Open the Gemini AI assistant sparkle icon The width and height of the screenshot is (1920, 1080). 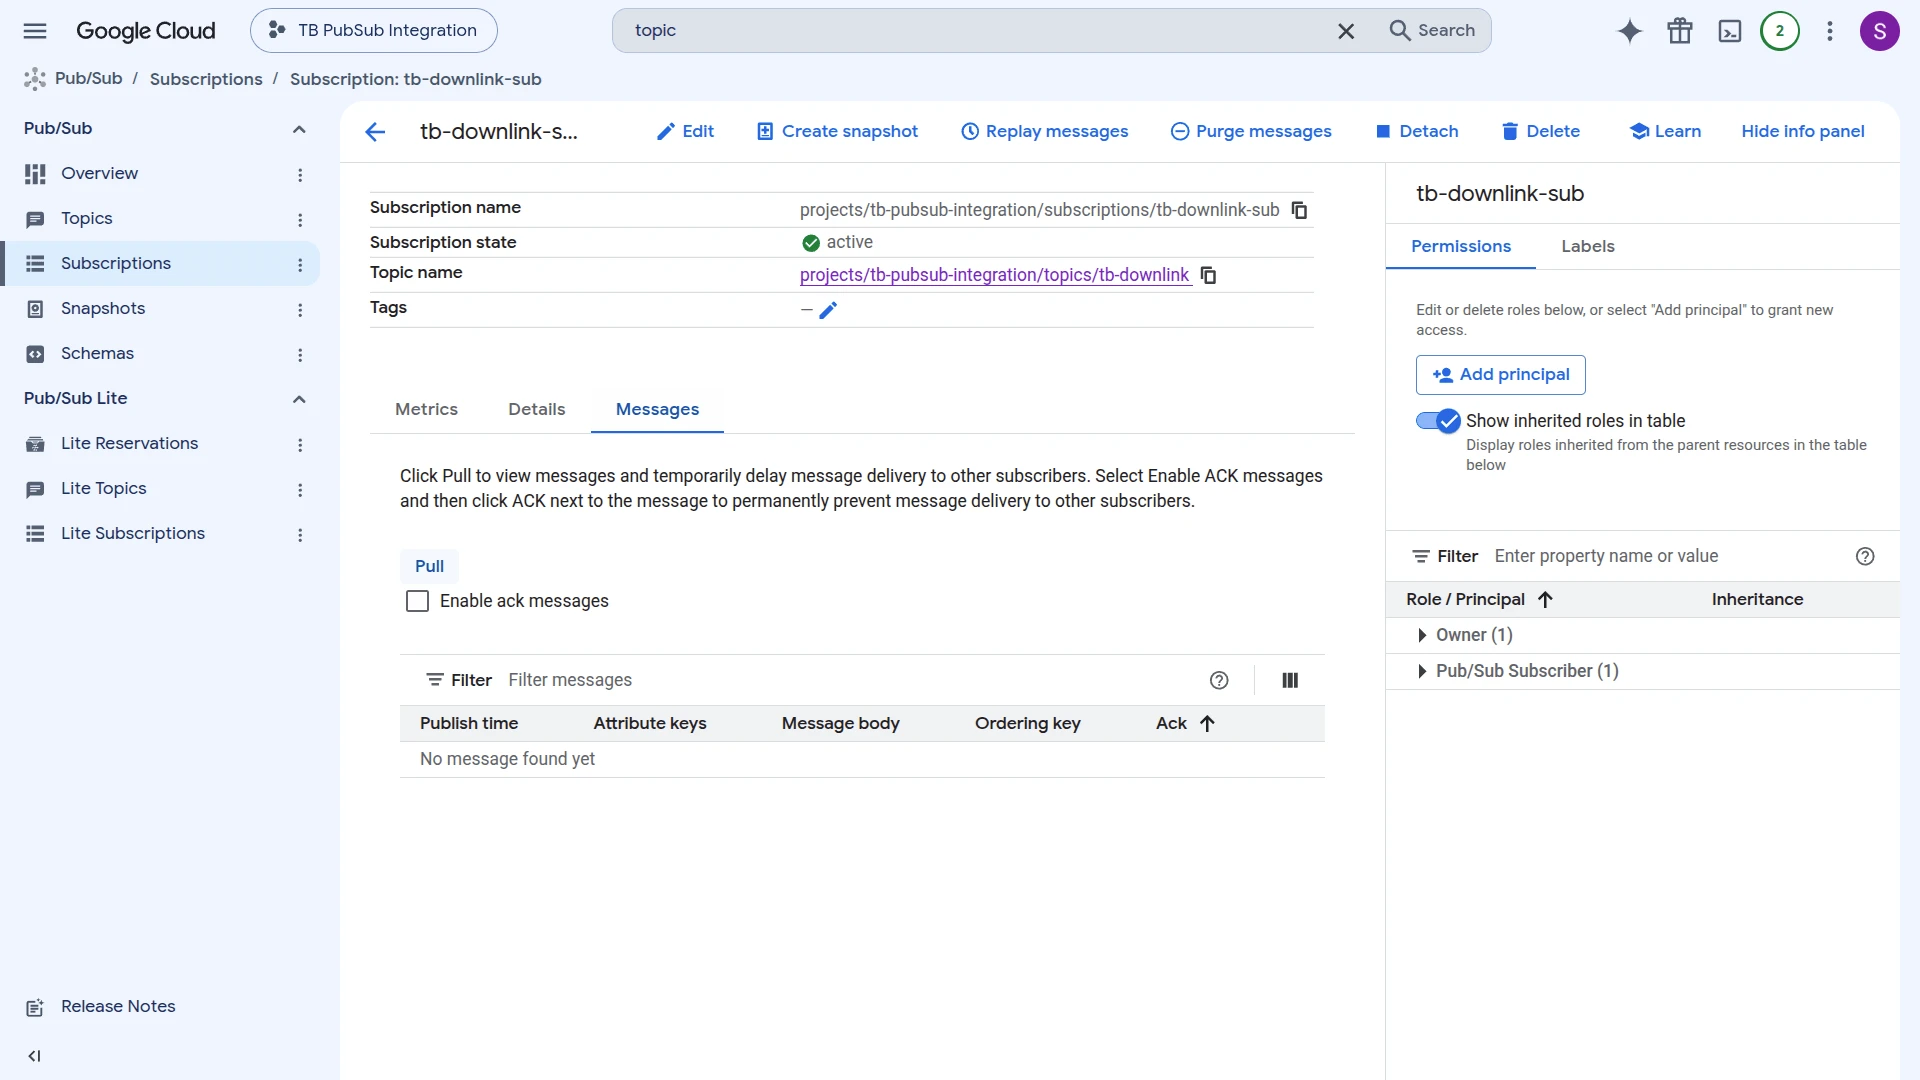tap(1629, 31)
